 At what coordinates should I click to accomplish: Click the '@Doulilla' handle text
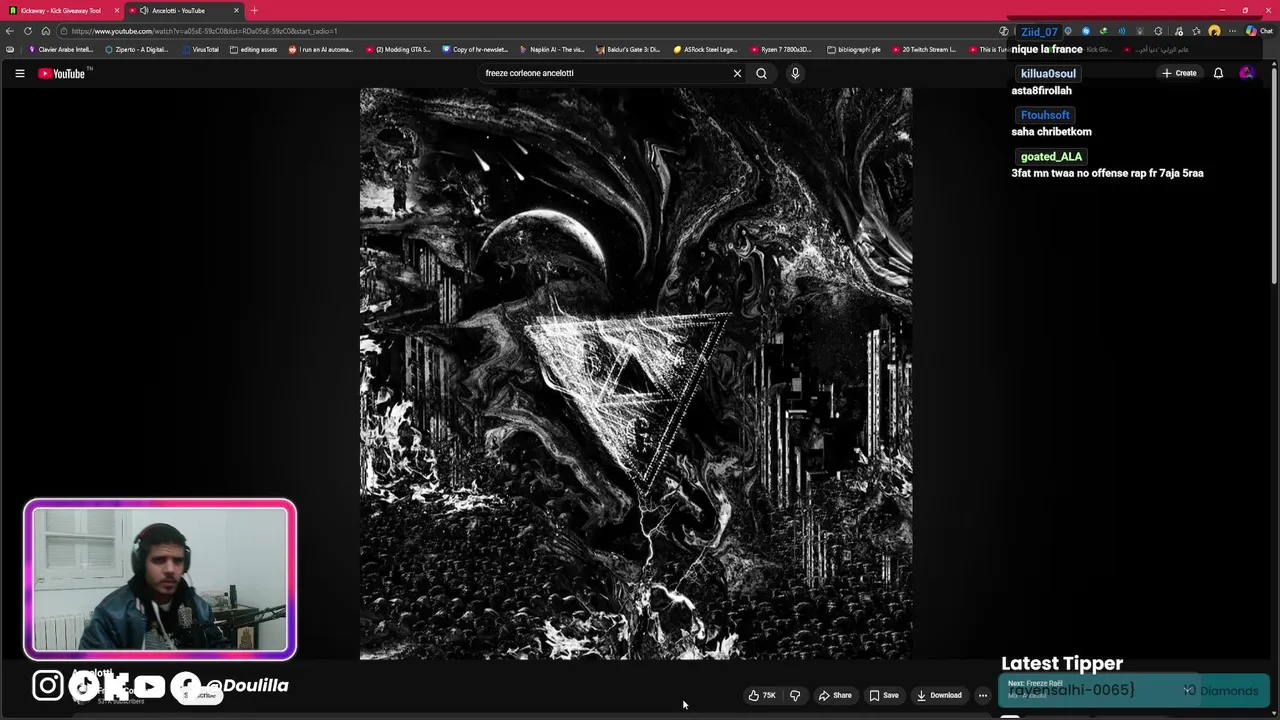click(247, 685)
